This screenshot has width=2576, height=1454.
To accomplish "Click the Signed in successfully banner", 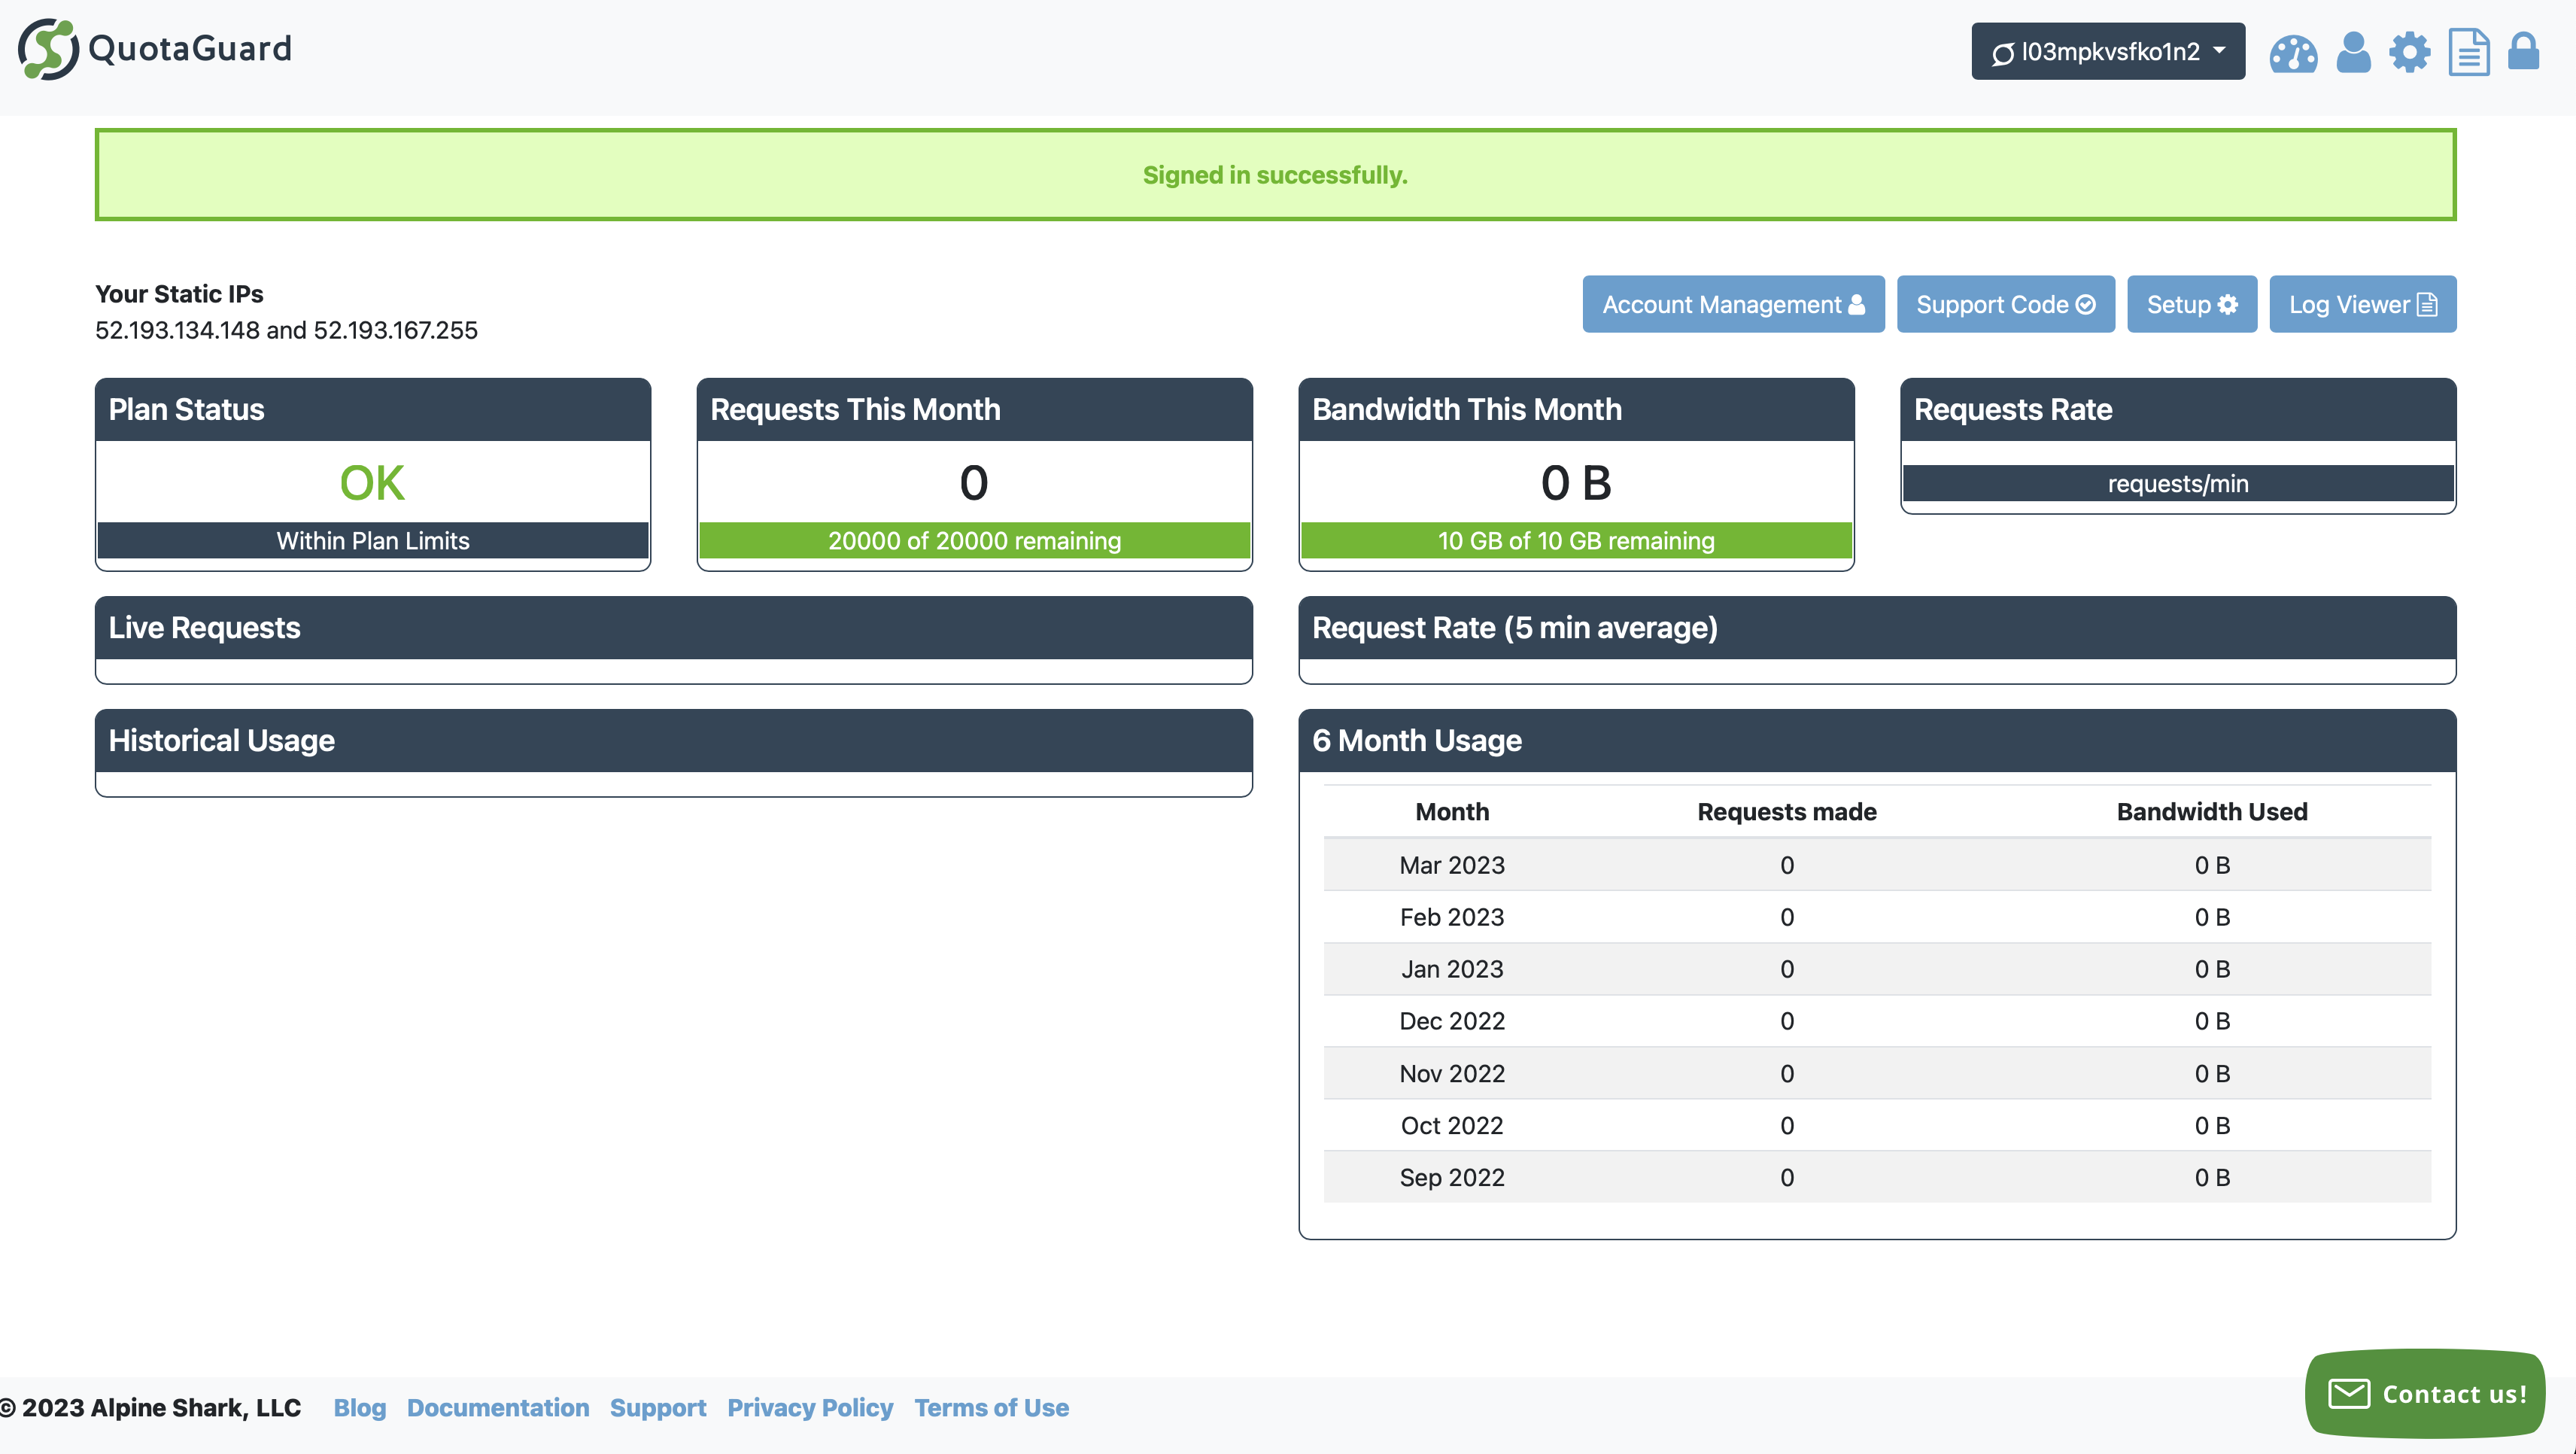I will click(x=1275, y=174).
